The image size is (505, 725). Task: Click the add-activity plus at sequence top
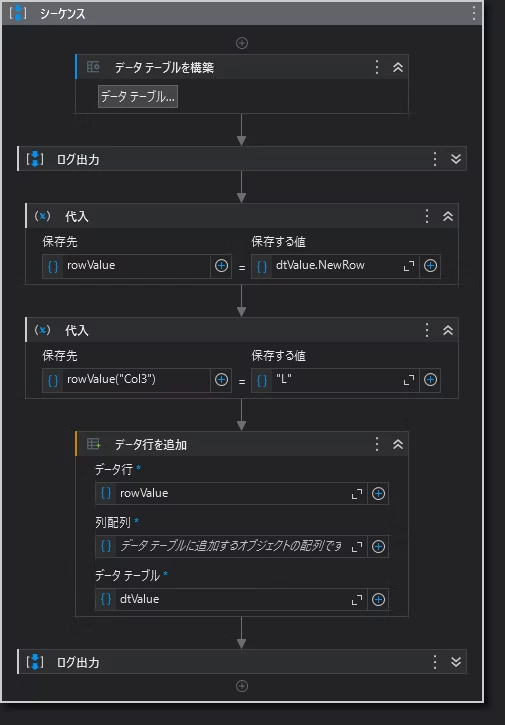coord(242,43)
